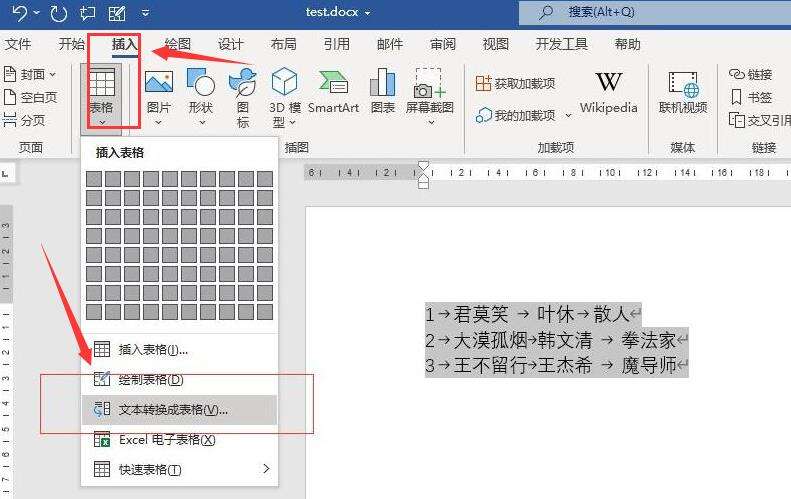
Task: Choose 插入表格(I)... menu item
Action: pos(179,349)
